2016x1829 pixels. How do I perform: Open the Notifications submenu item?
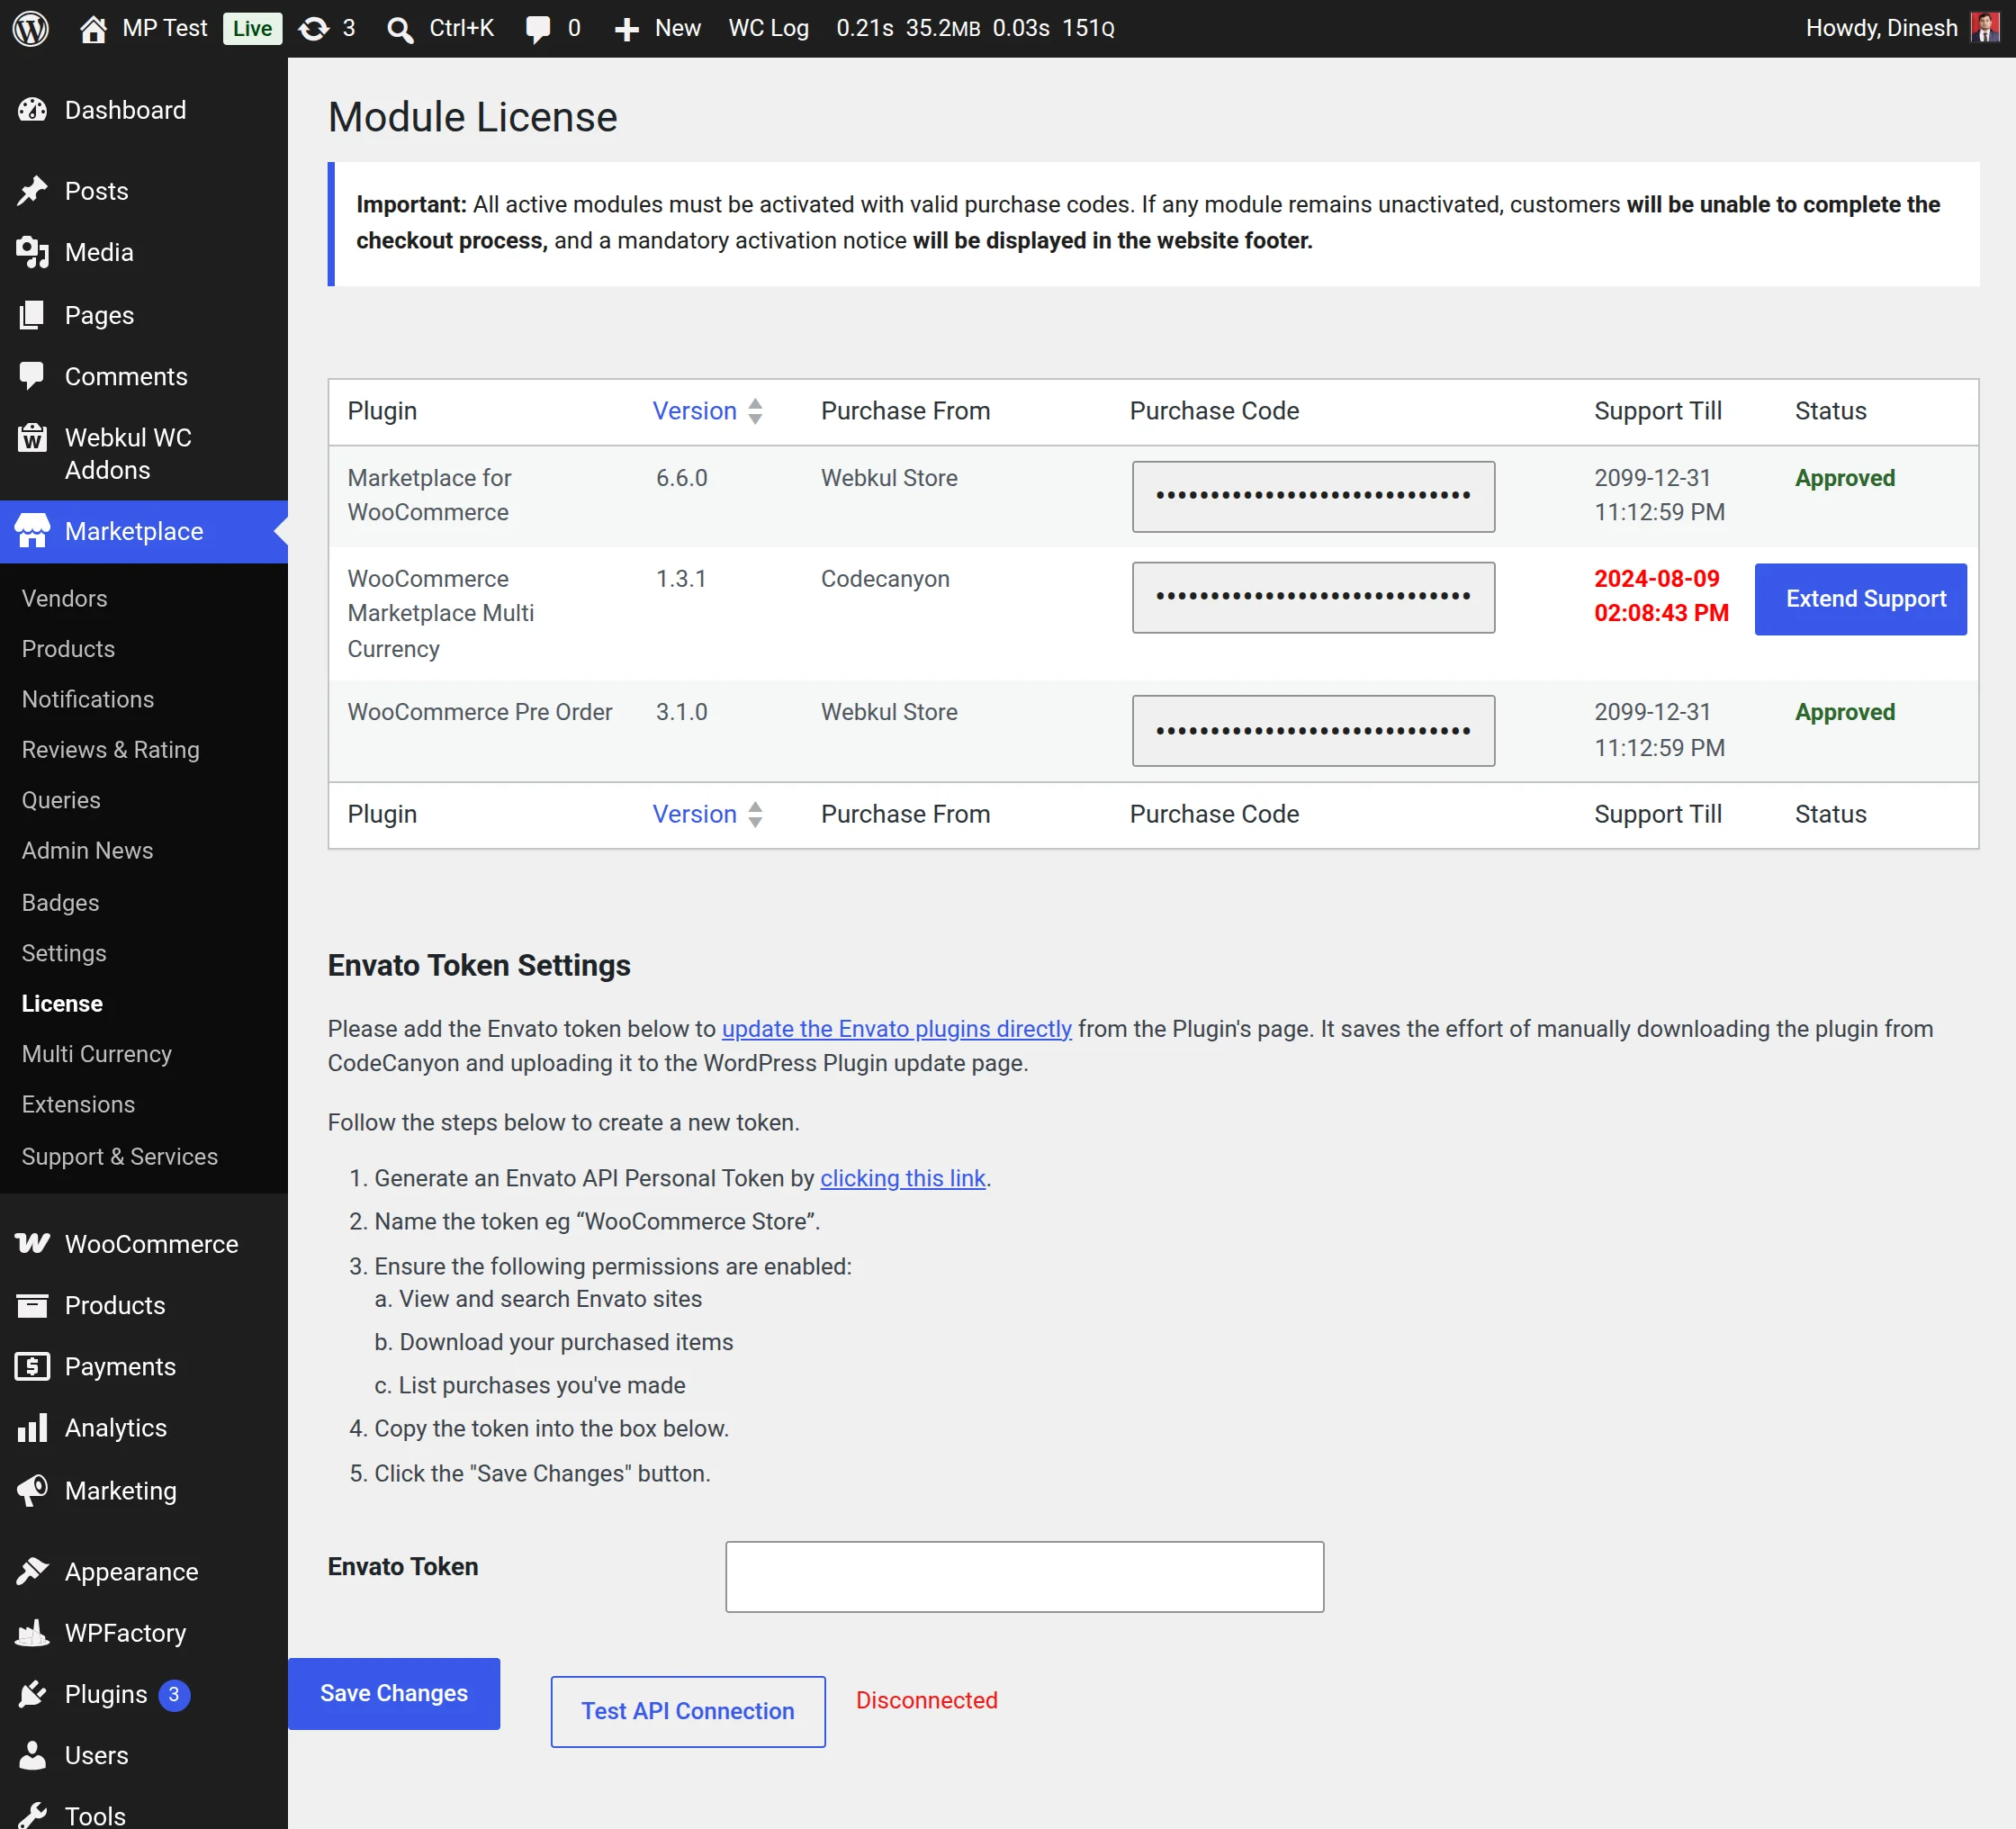coord(88,699)
